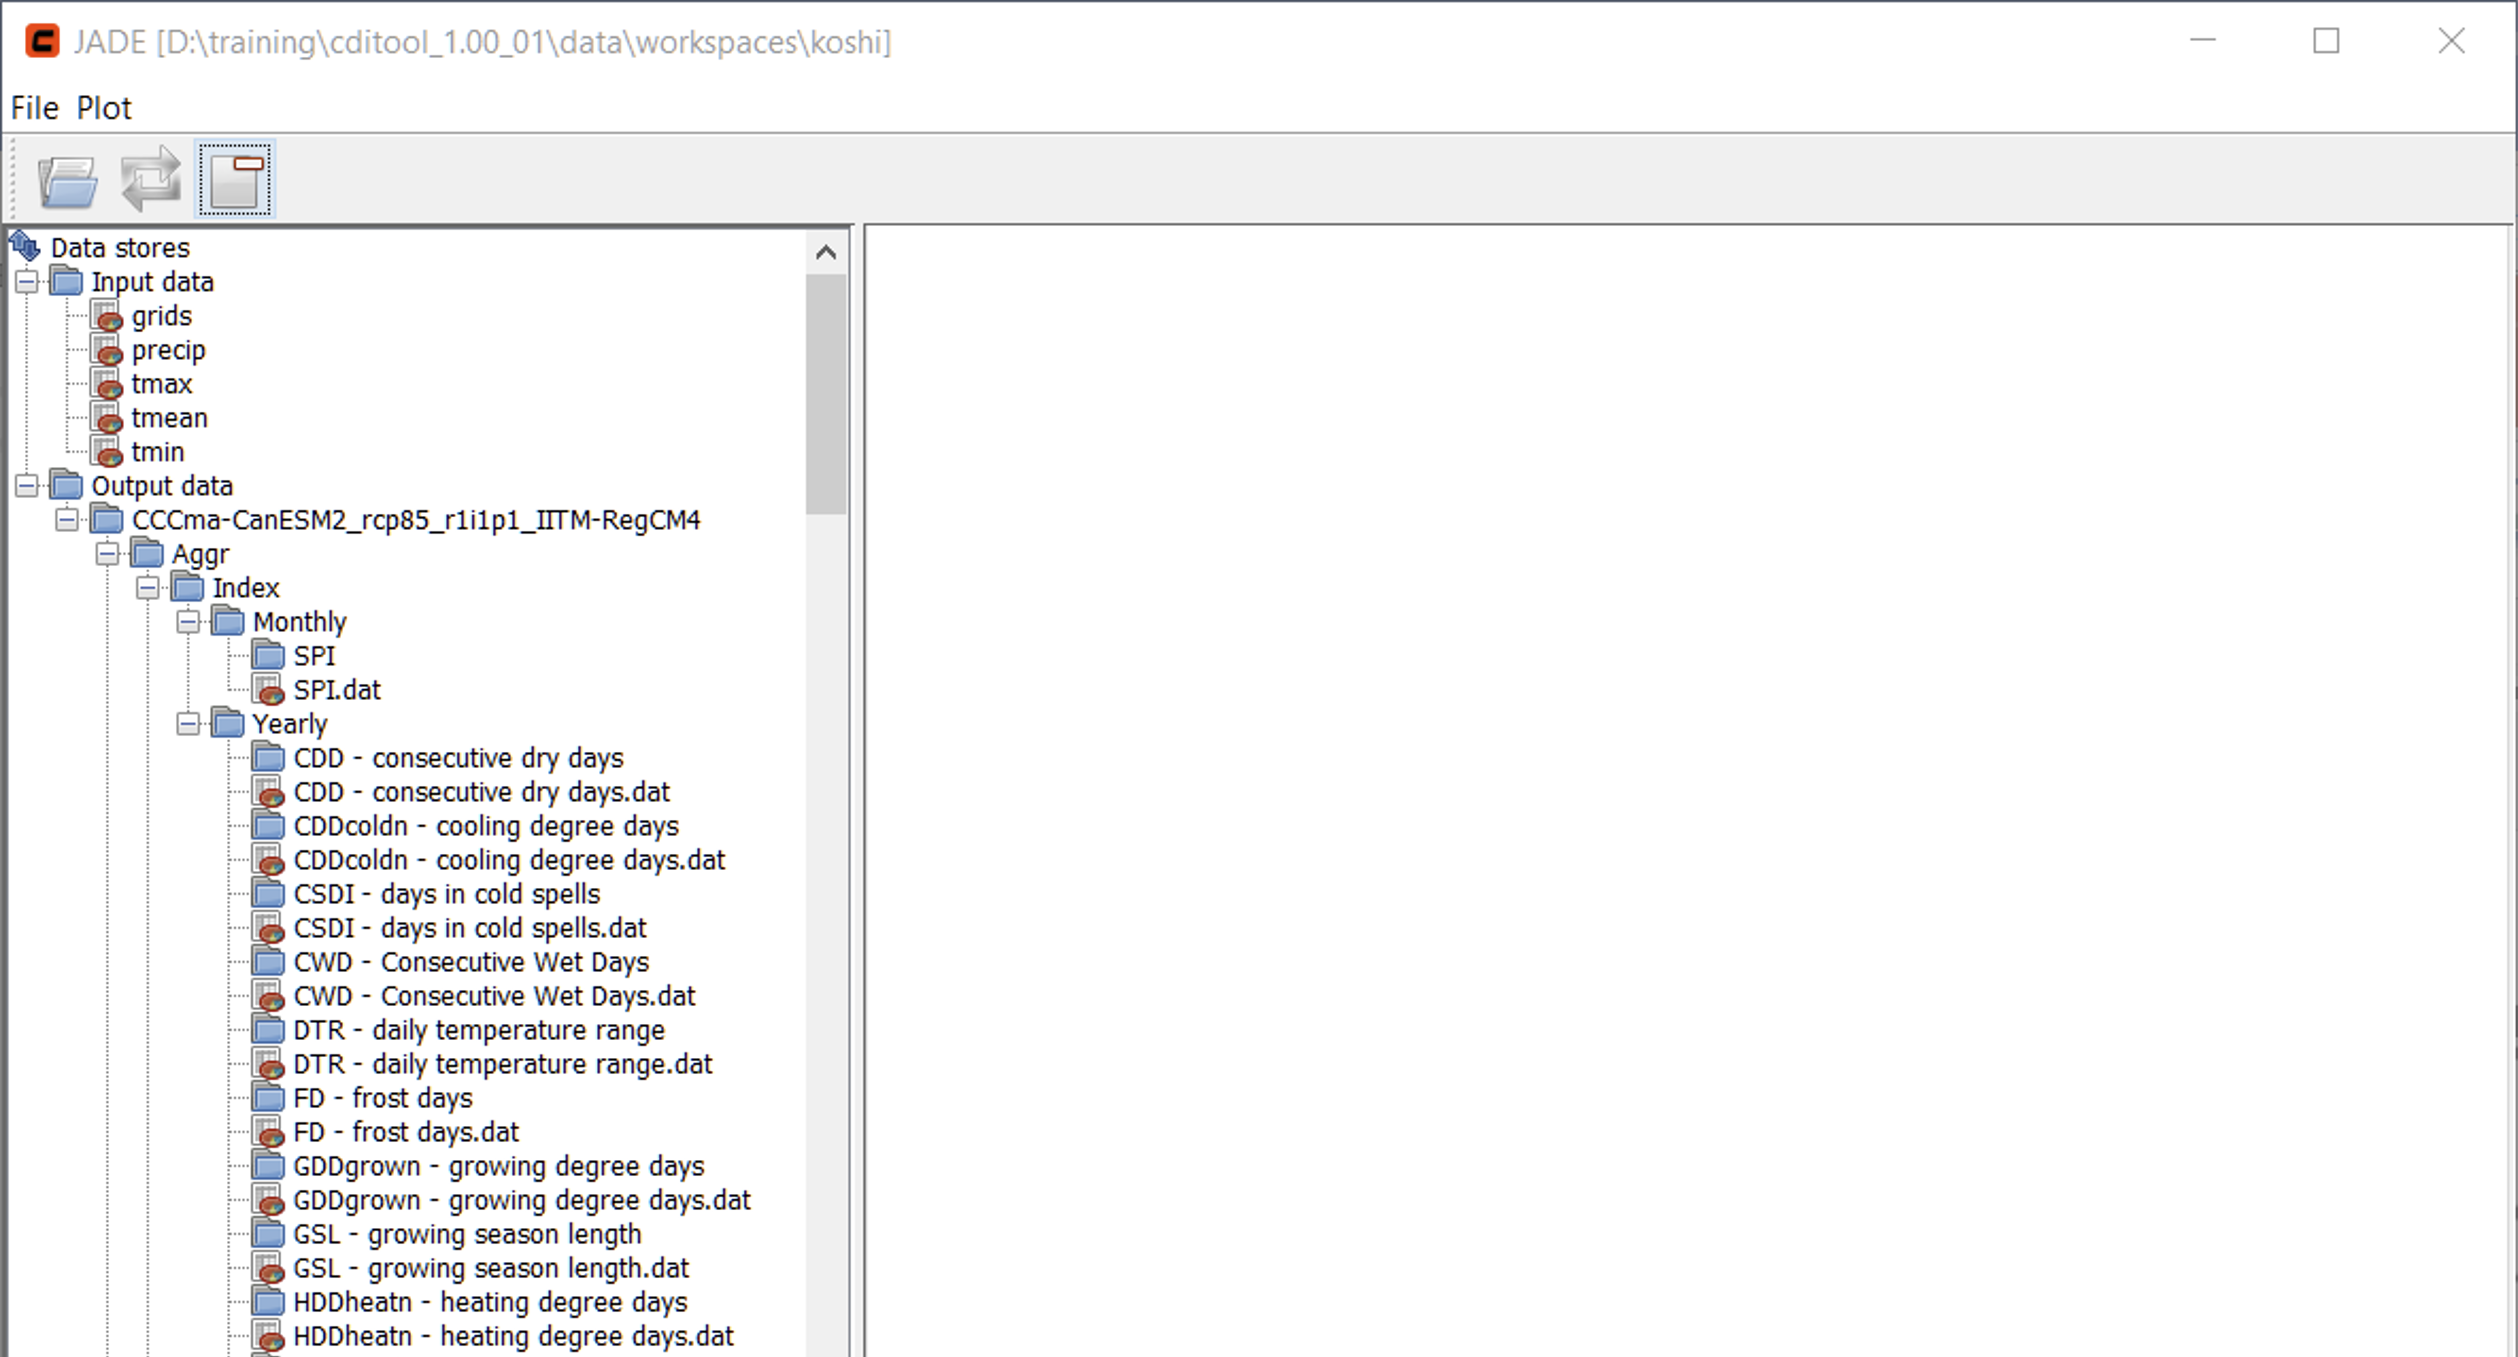Click the open folder toolbar icon
This screenshot has height=1357, width=2518.
67,181
